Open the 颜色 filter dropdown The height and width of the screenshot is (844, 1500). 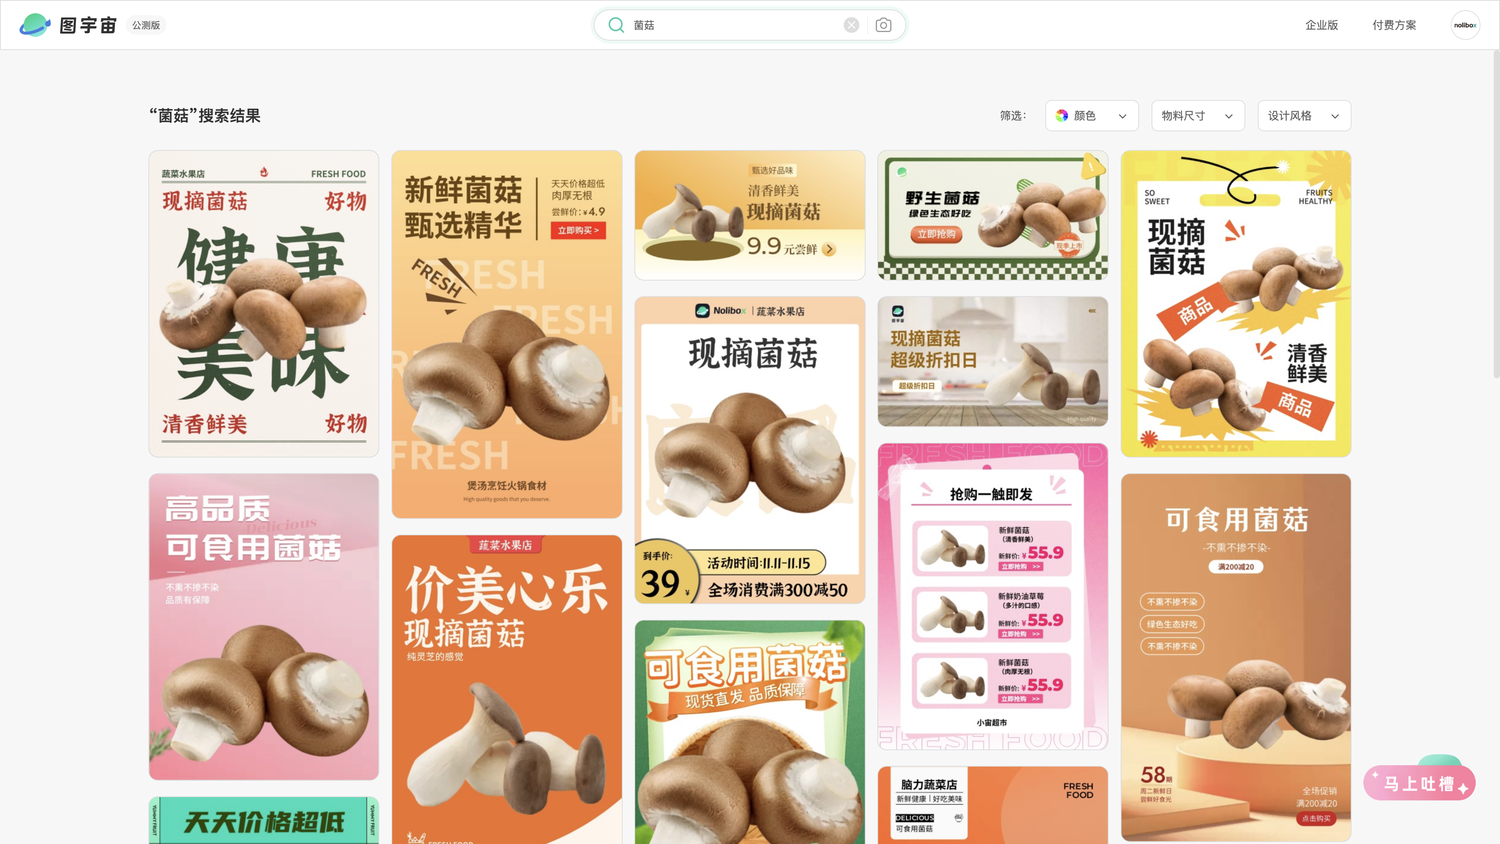1092,116
